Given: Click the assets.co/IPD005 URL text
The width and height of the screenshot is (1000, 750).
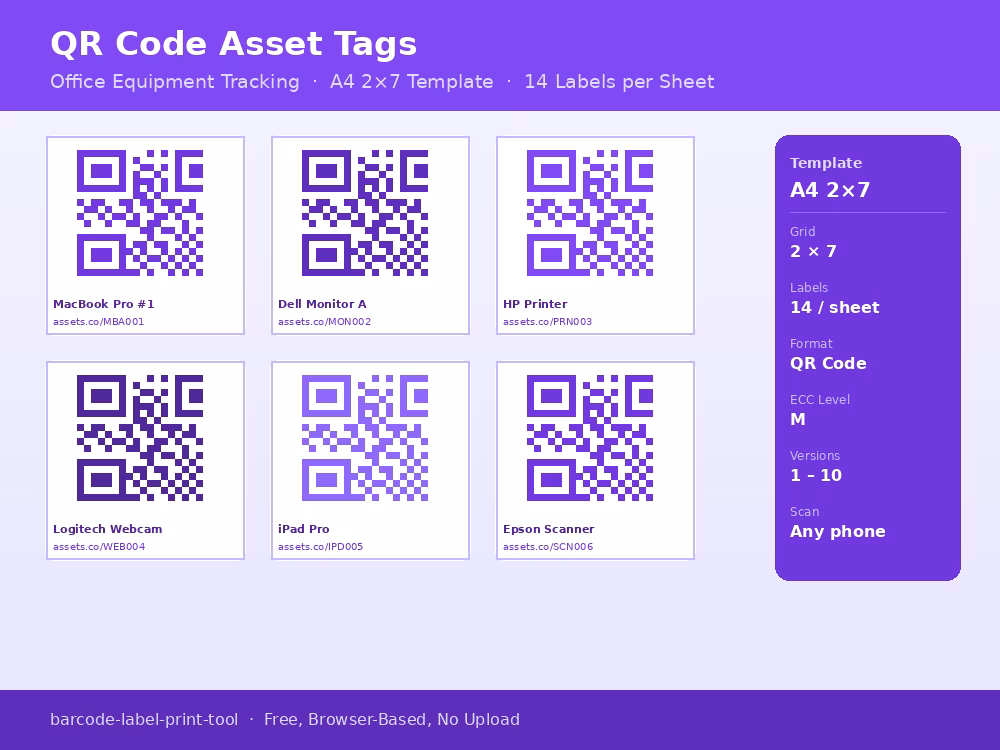Looking at the screenshot, I should pyautogui.click(x=320, y=547).
